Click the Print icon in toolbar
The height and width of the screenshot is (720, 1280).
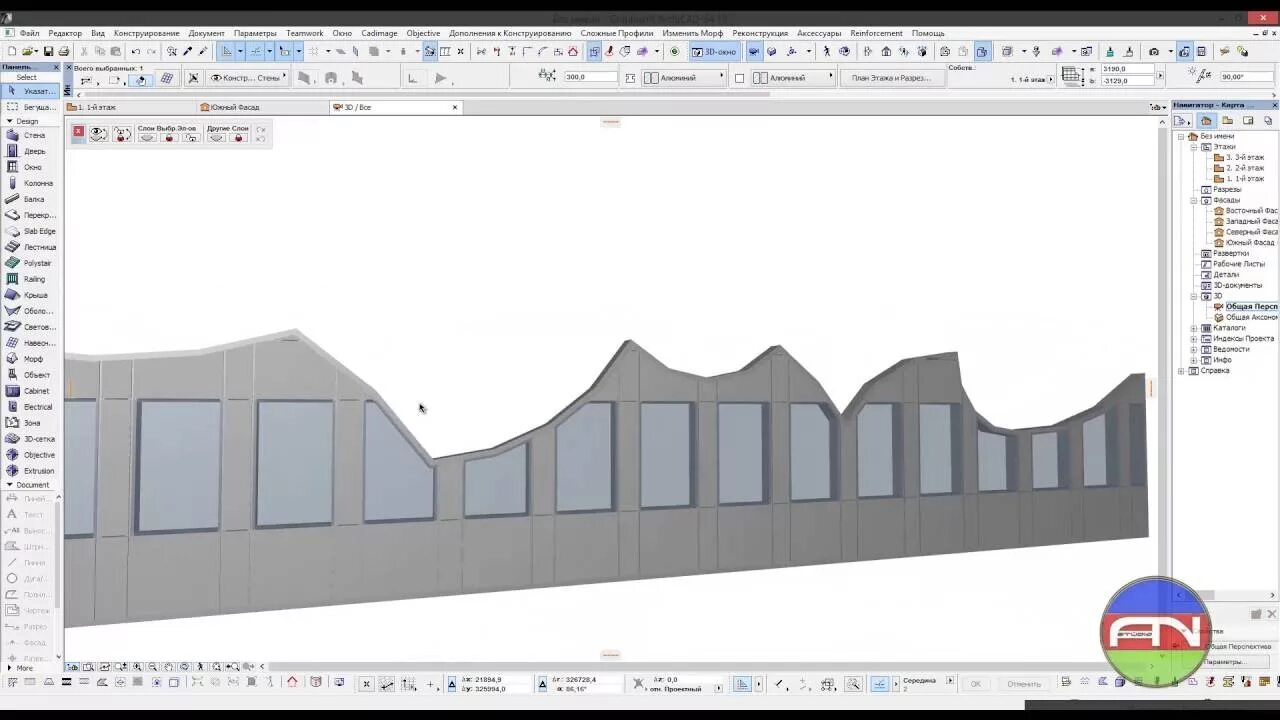(x=64, y=51)
